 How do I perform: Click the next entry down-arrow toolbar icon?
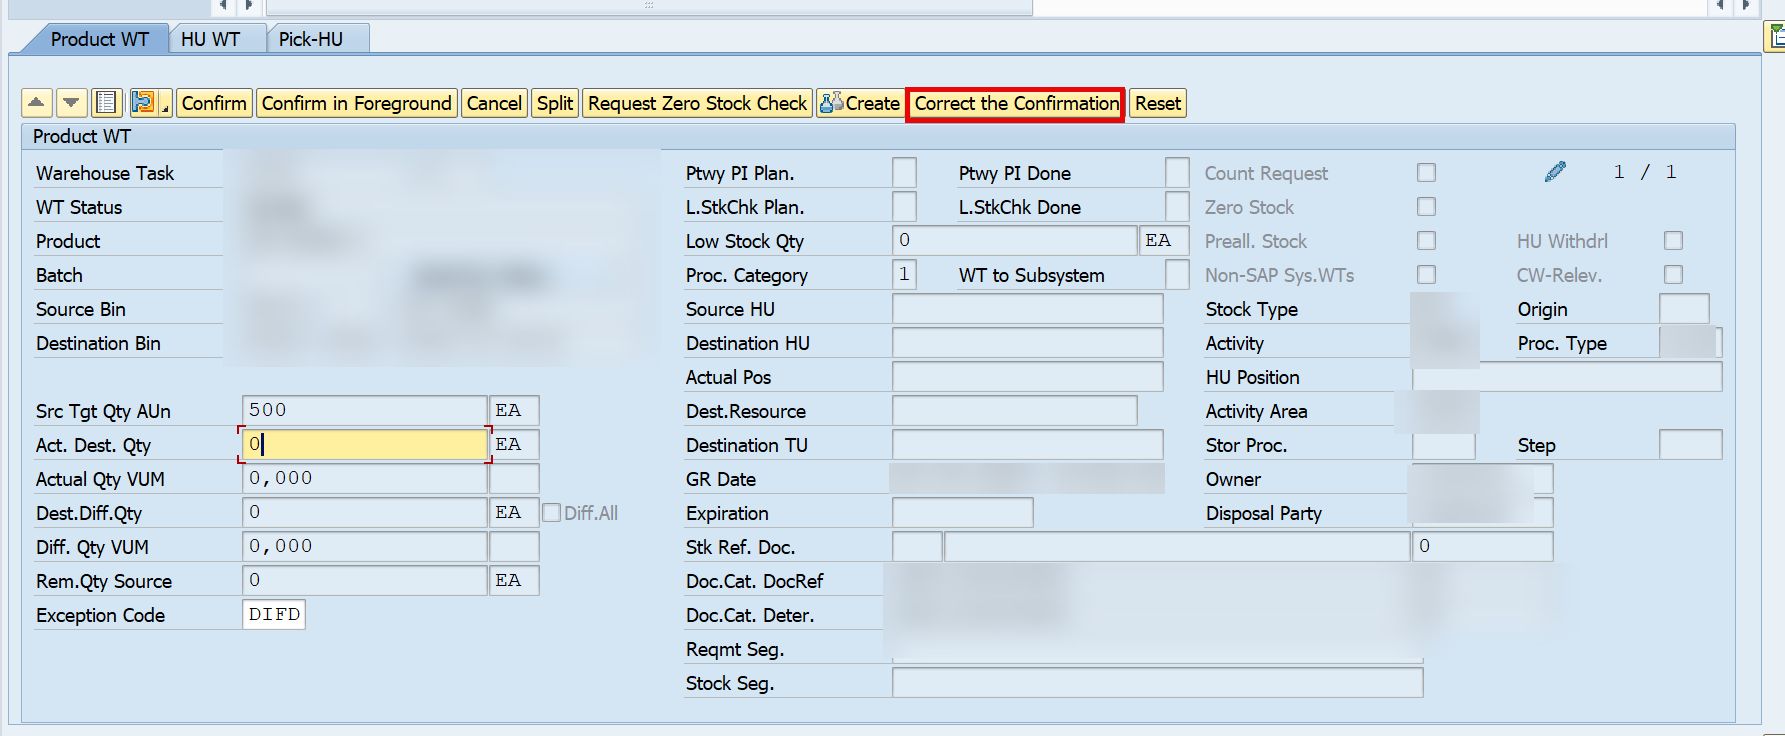(71, 103)
